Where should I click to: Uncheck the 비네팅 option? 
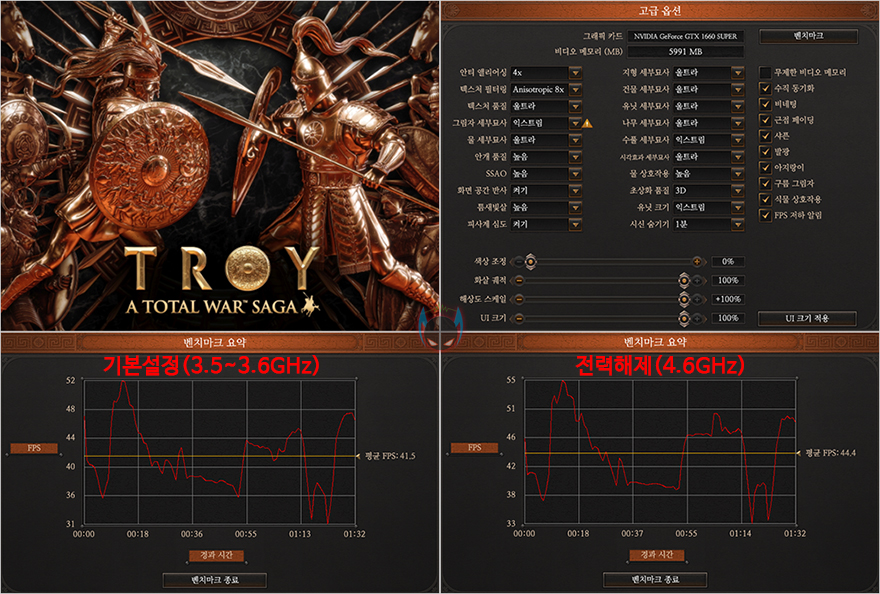[765, 104]
